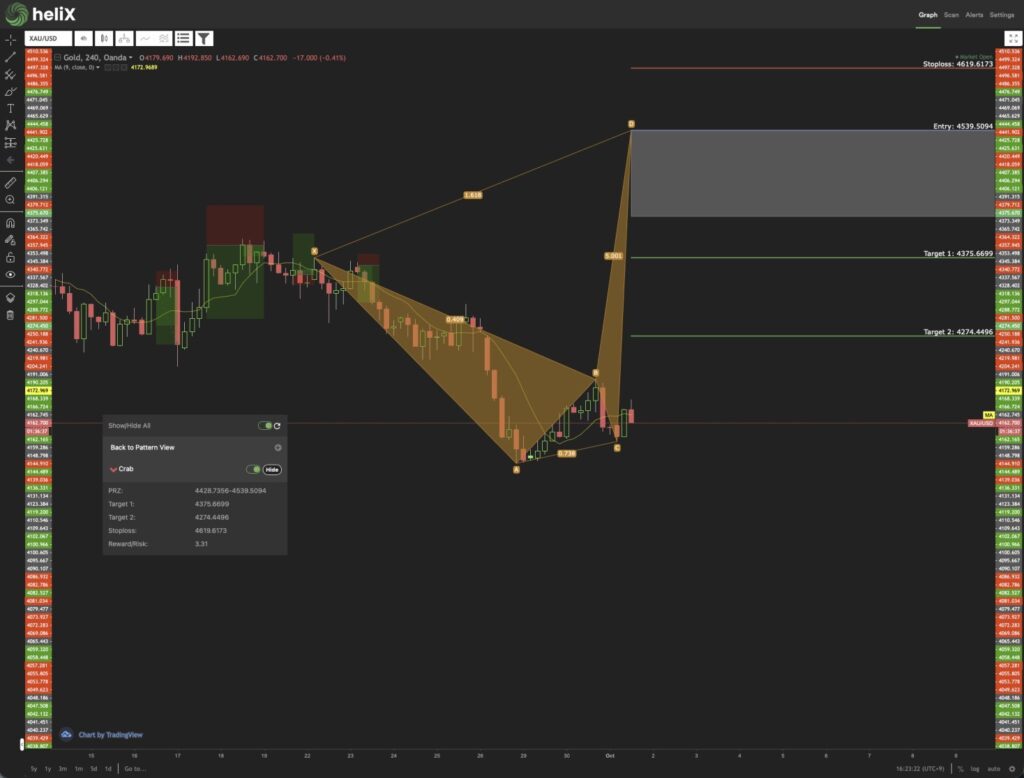Activate the zoom in tool

pyautogui.click(x=10, y=200)
